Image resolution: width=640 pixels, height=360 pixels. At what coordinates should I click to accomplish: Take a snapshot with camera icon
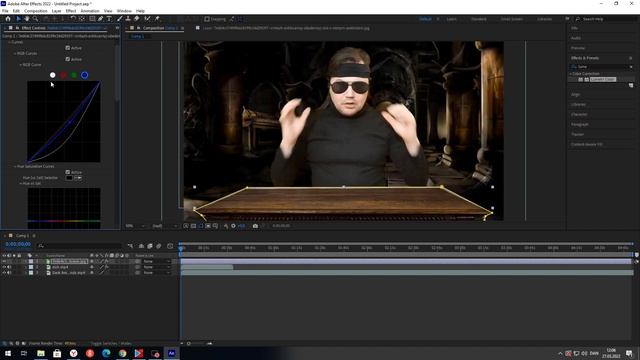pos(255,226)
